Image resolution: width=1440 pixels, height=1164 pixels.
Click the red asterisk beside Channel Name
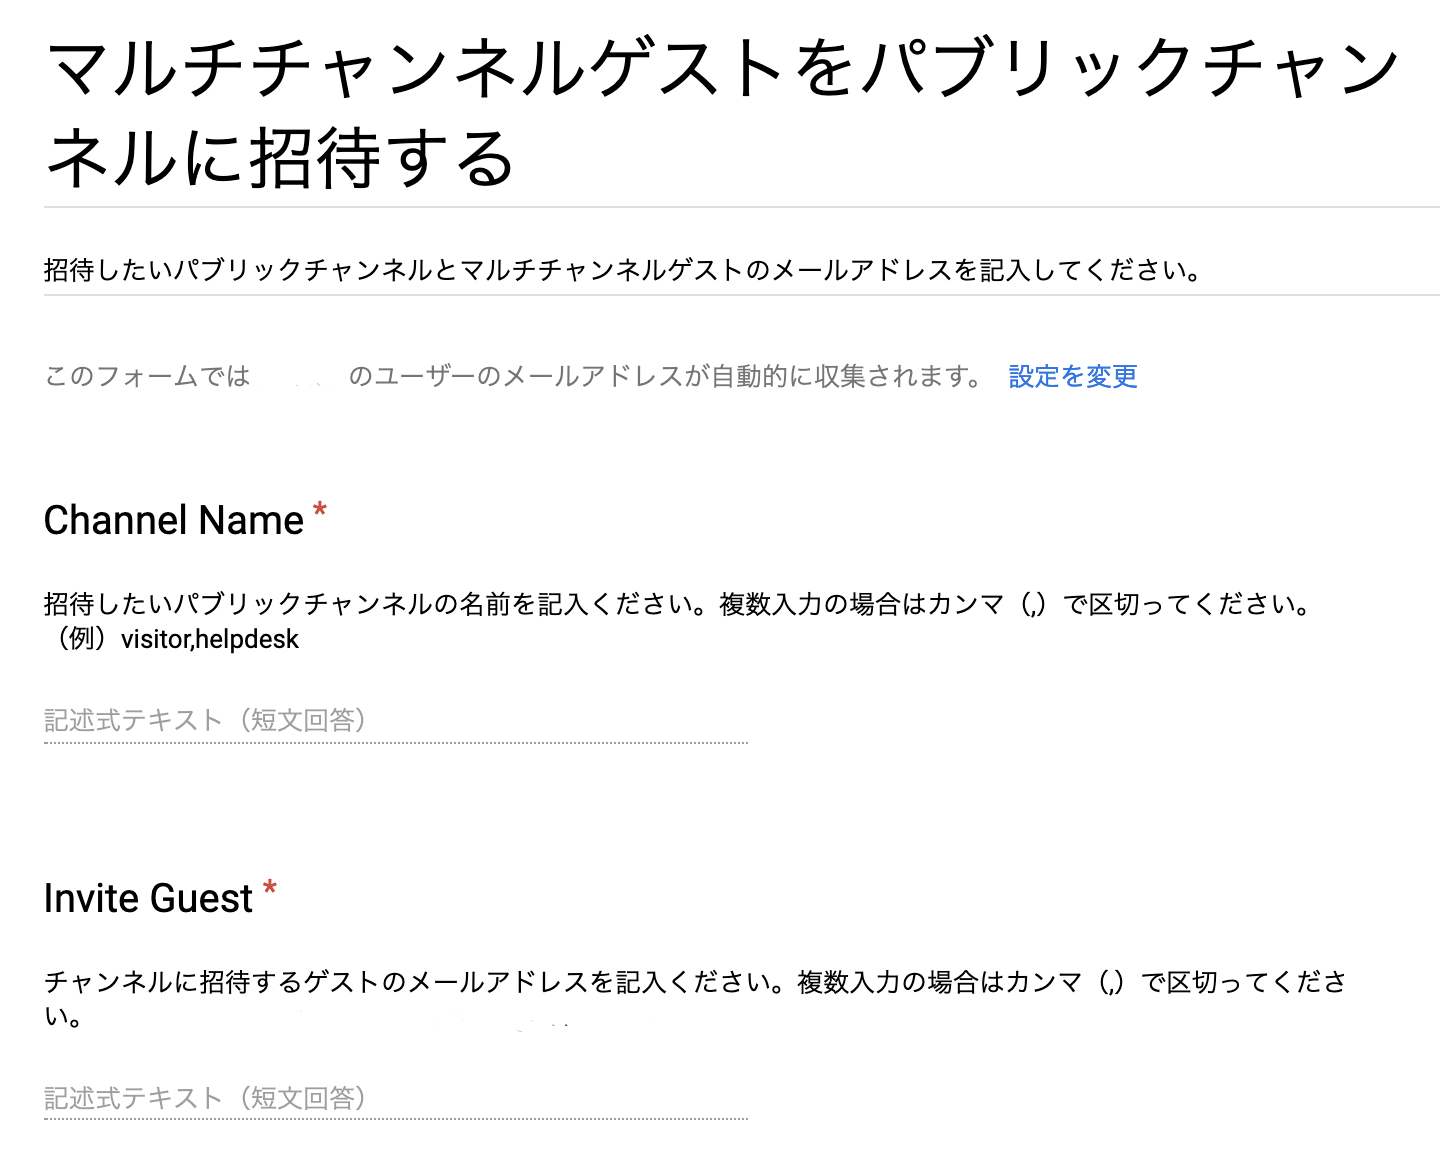point(320,511)
